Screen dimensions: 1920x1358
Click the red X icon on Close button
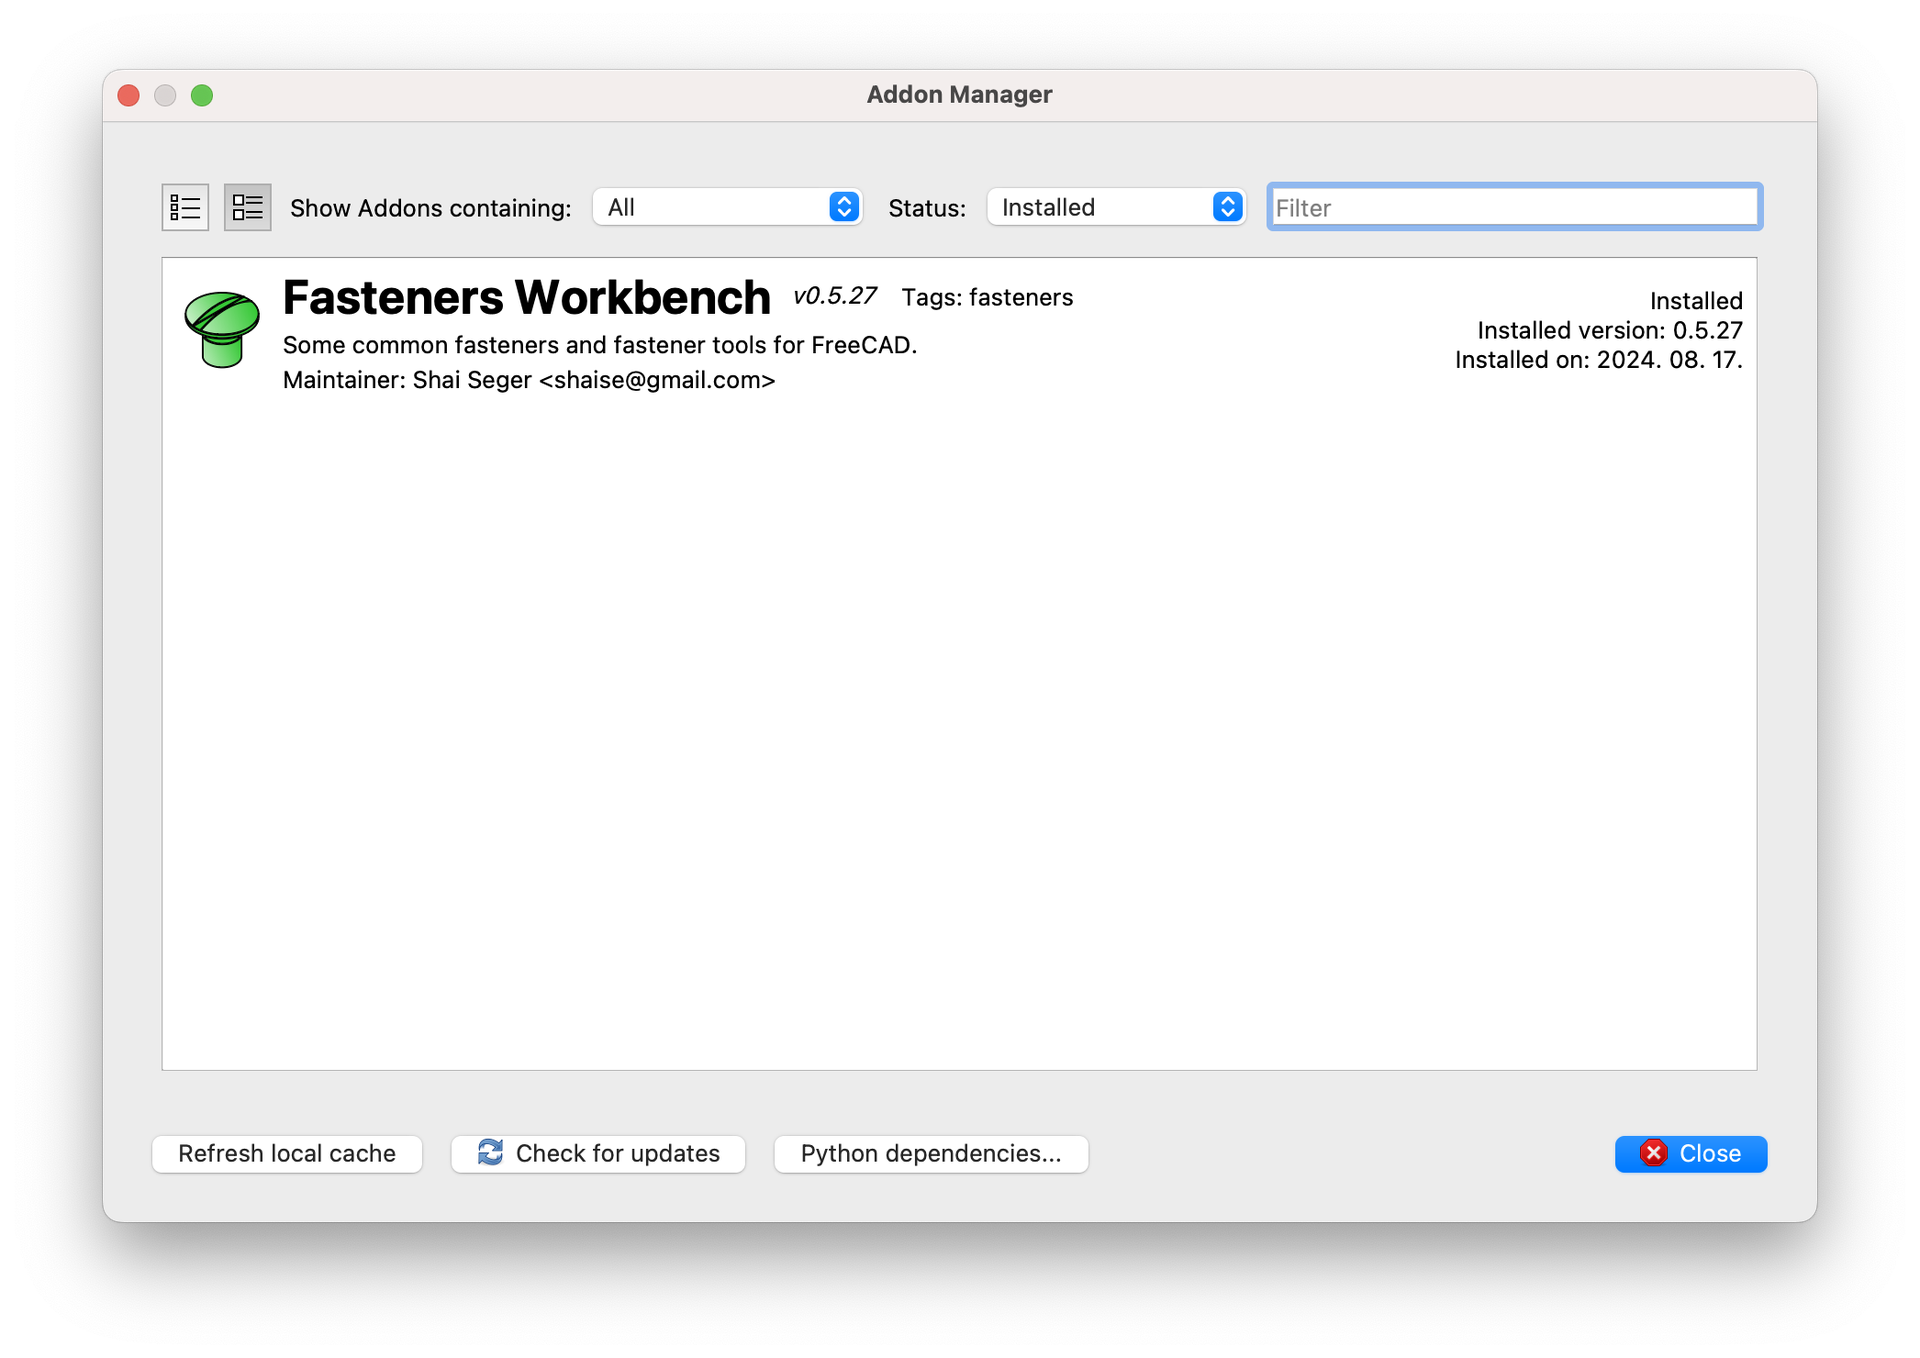point(1653,1153)
